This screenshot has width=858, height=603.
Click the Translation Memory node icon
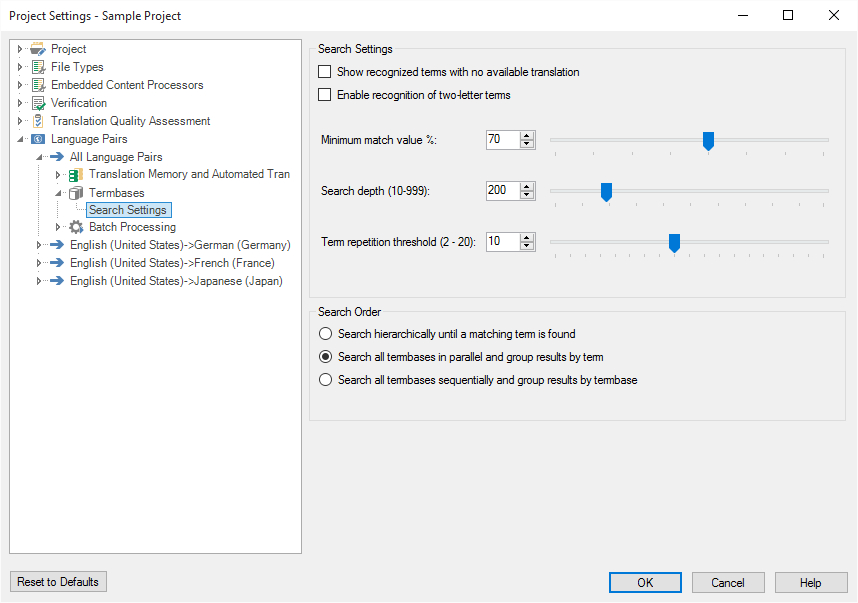(x=76, y=175)
